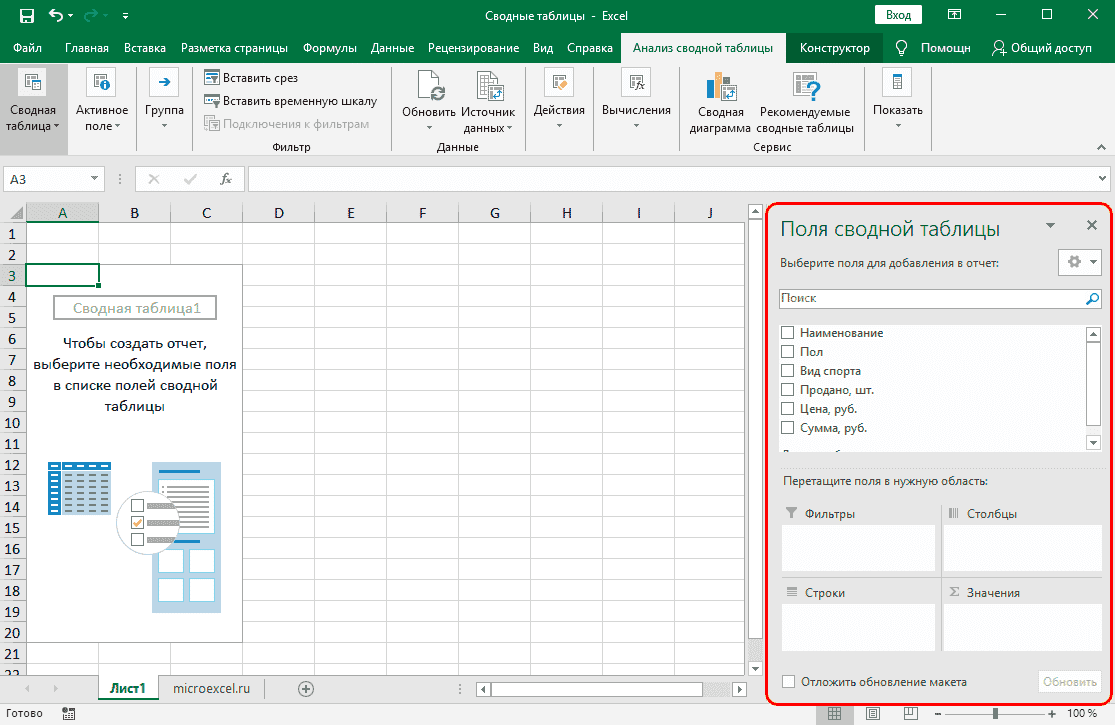Check the Вид спорта field checkbox
Screen dimensions: 1115x725
[788, 371]
